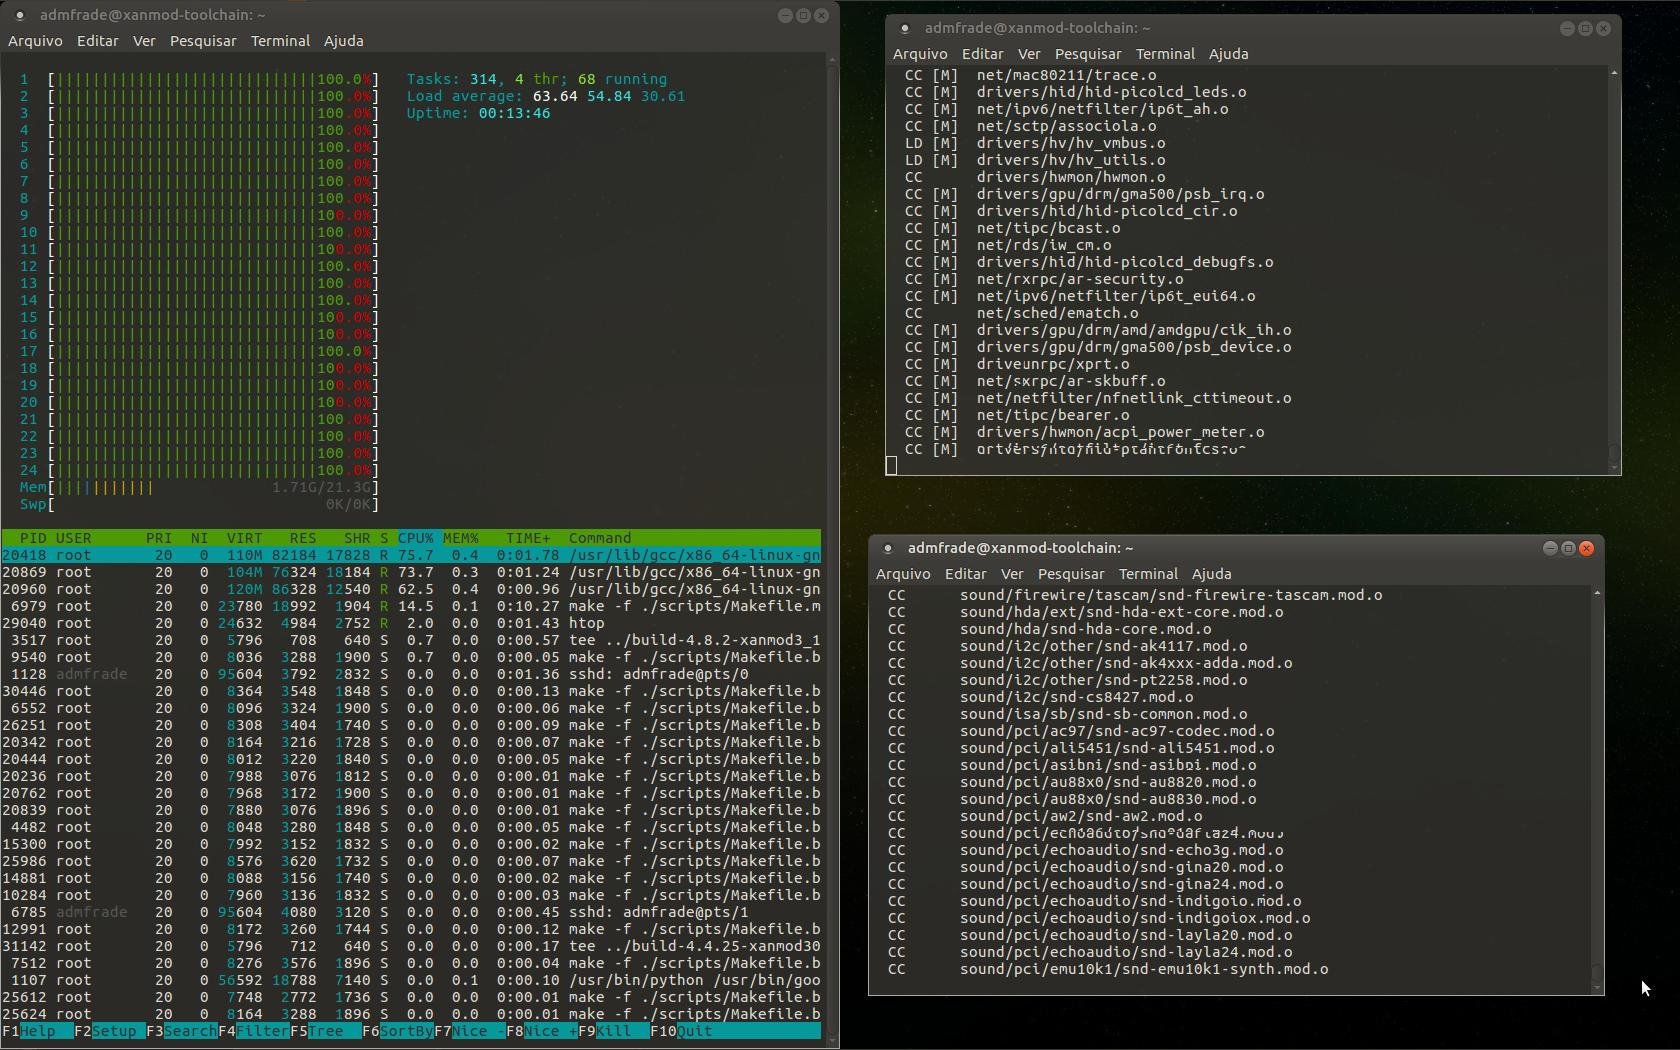Open the Terminal menu in the top-right window

pyautogui.click(x=1163, y=54)
